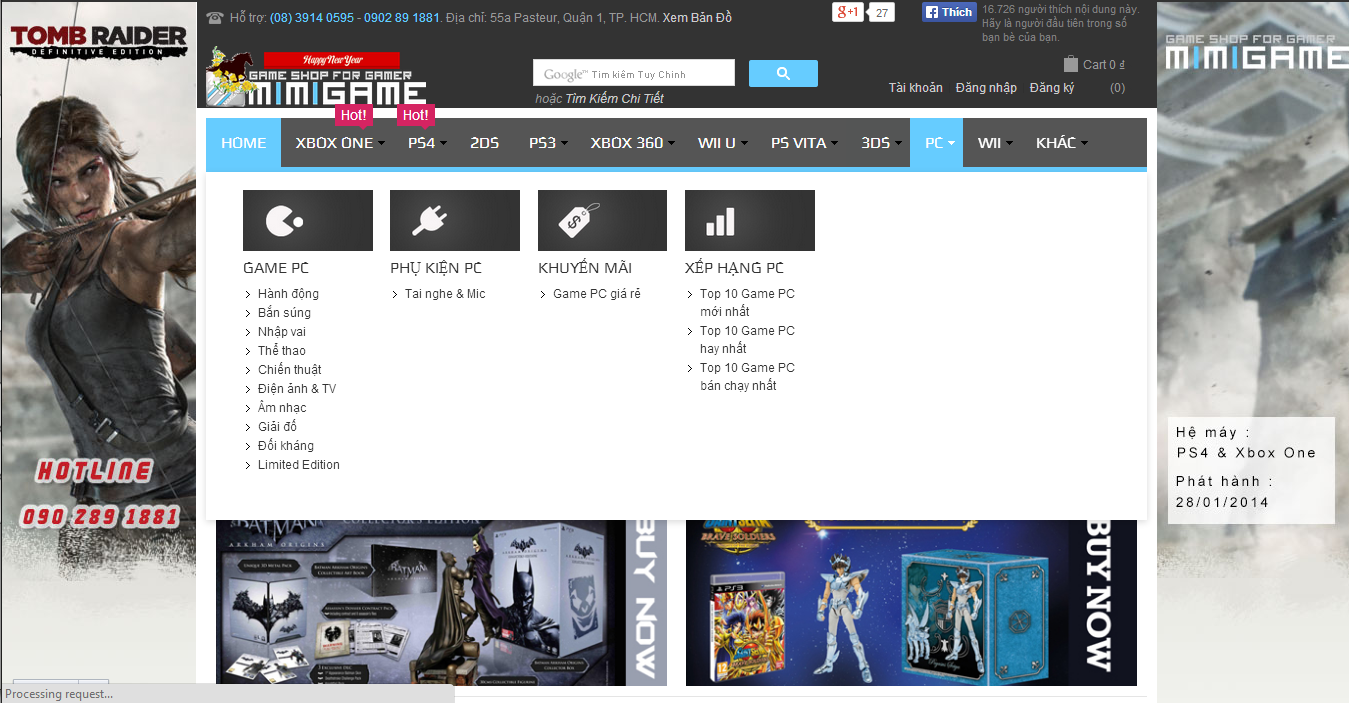Select Đối kháng game category

pyautogui.click(x=286, y=446)
